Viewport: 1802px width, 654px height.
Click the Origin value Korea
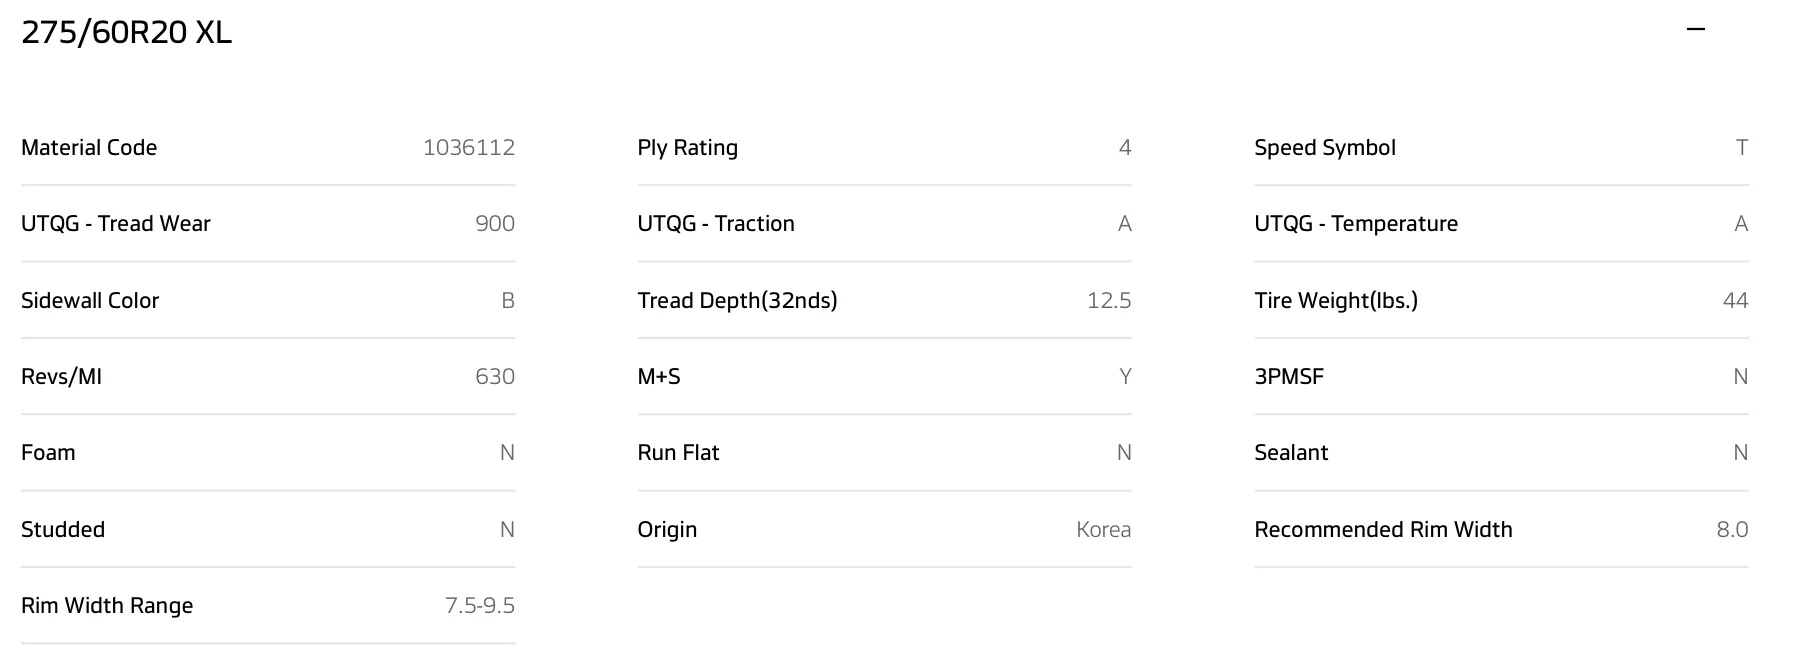tap(1103, 529)
